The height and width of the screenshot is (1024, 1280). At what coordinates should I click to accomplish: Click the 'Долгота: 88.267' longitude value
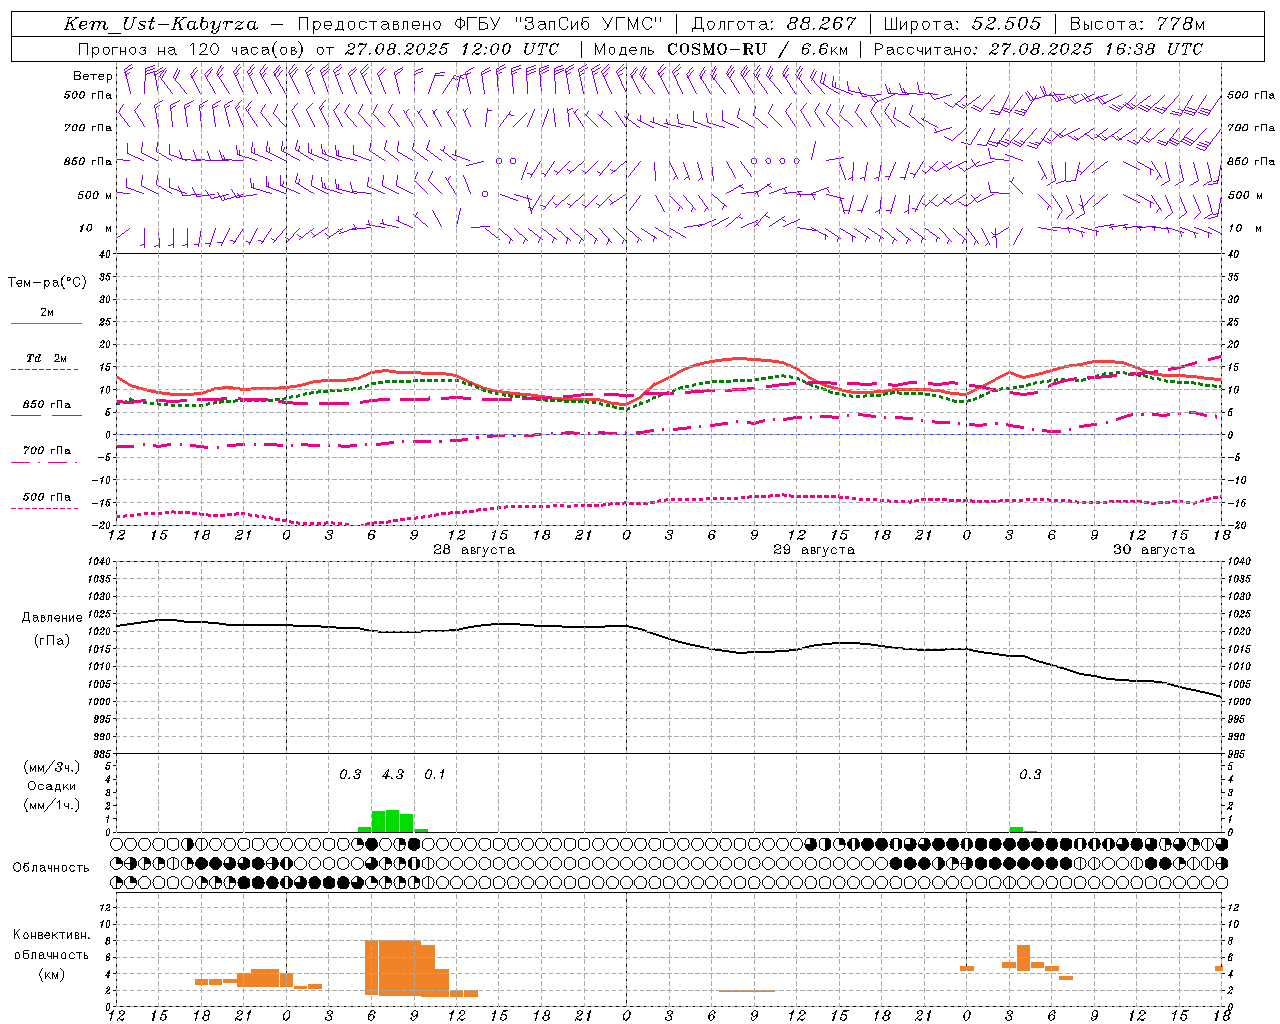774,24
